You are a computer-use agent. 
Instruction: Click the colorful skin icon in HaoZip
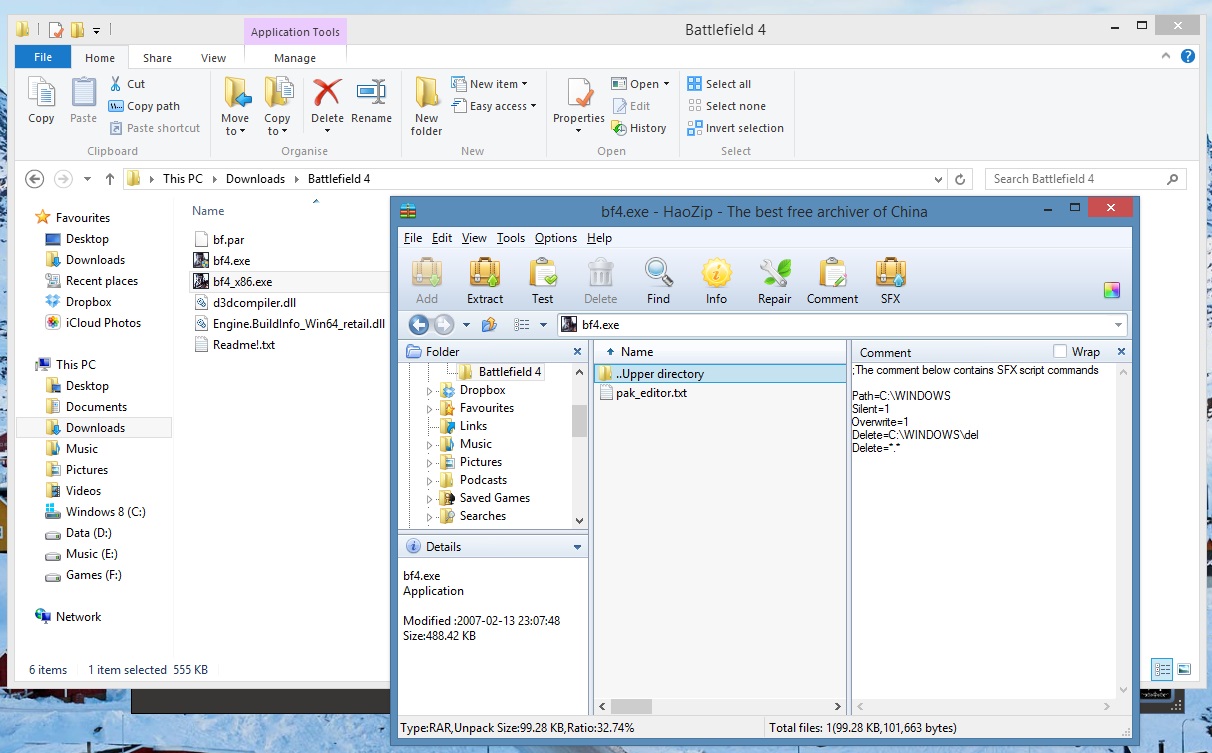(x=1111, y=290)
